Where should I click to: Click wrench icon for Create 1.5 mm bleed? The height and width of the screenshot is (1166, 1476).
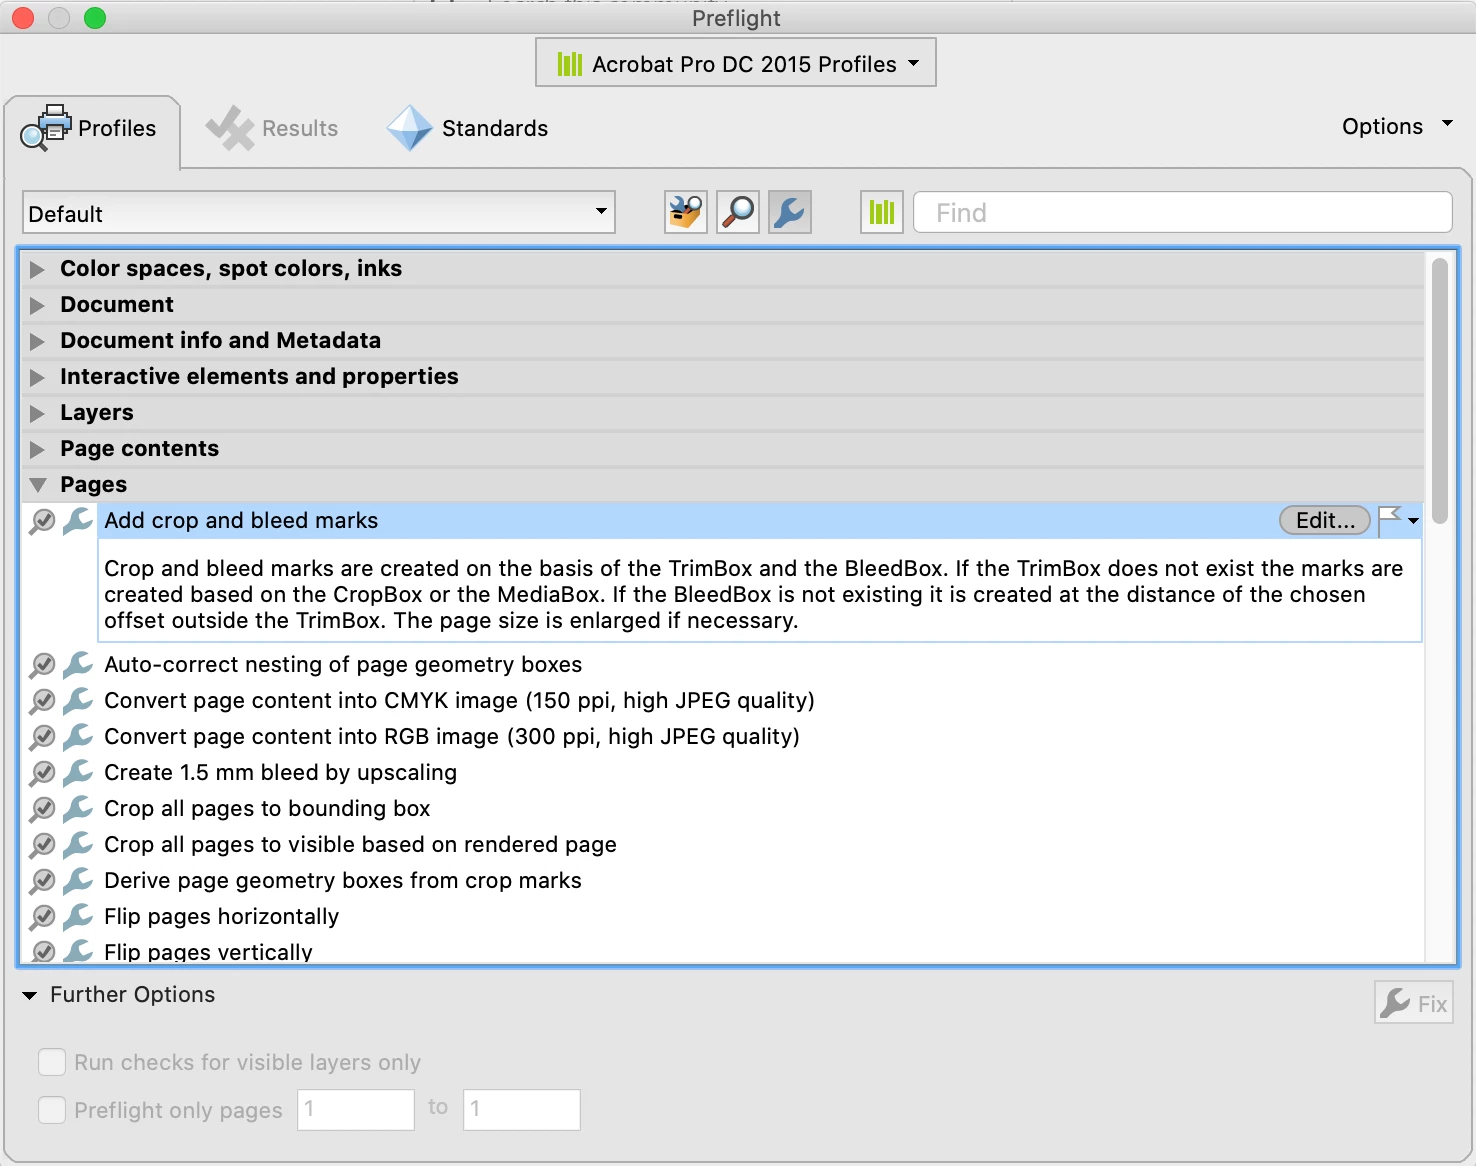[78, 772]
